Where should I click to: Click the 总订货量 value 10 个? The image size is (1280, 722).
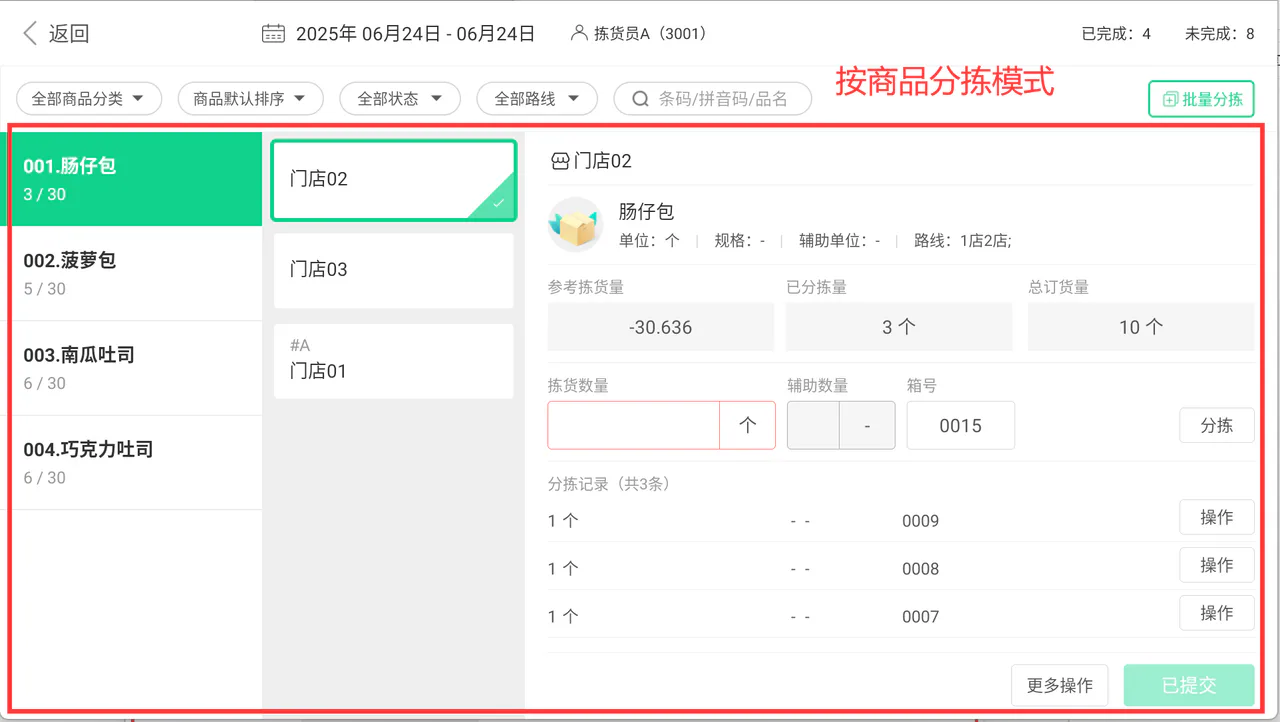pos(1141,327)
